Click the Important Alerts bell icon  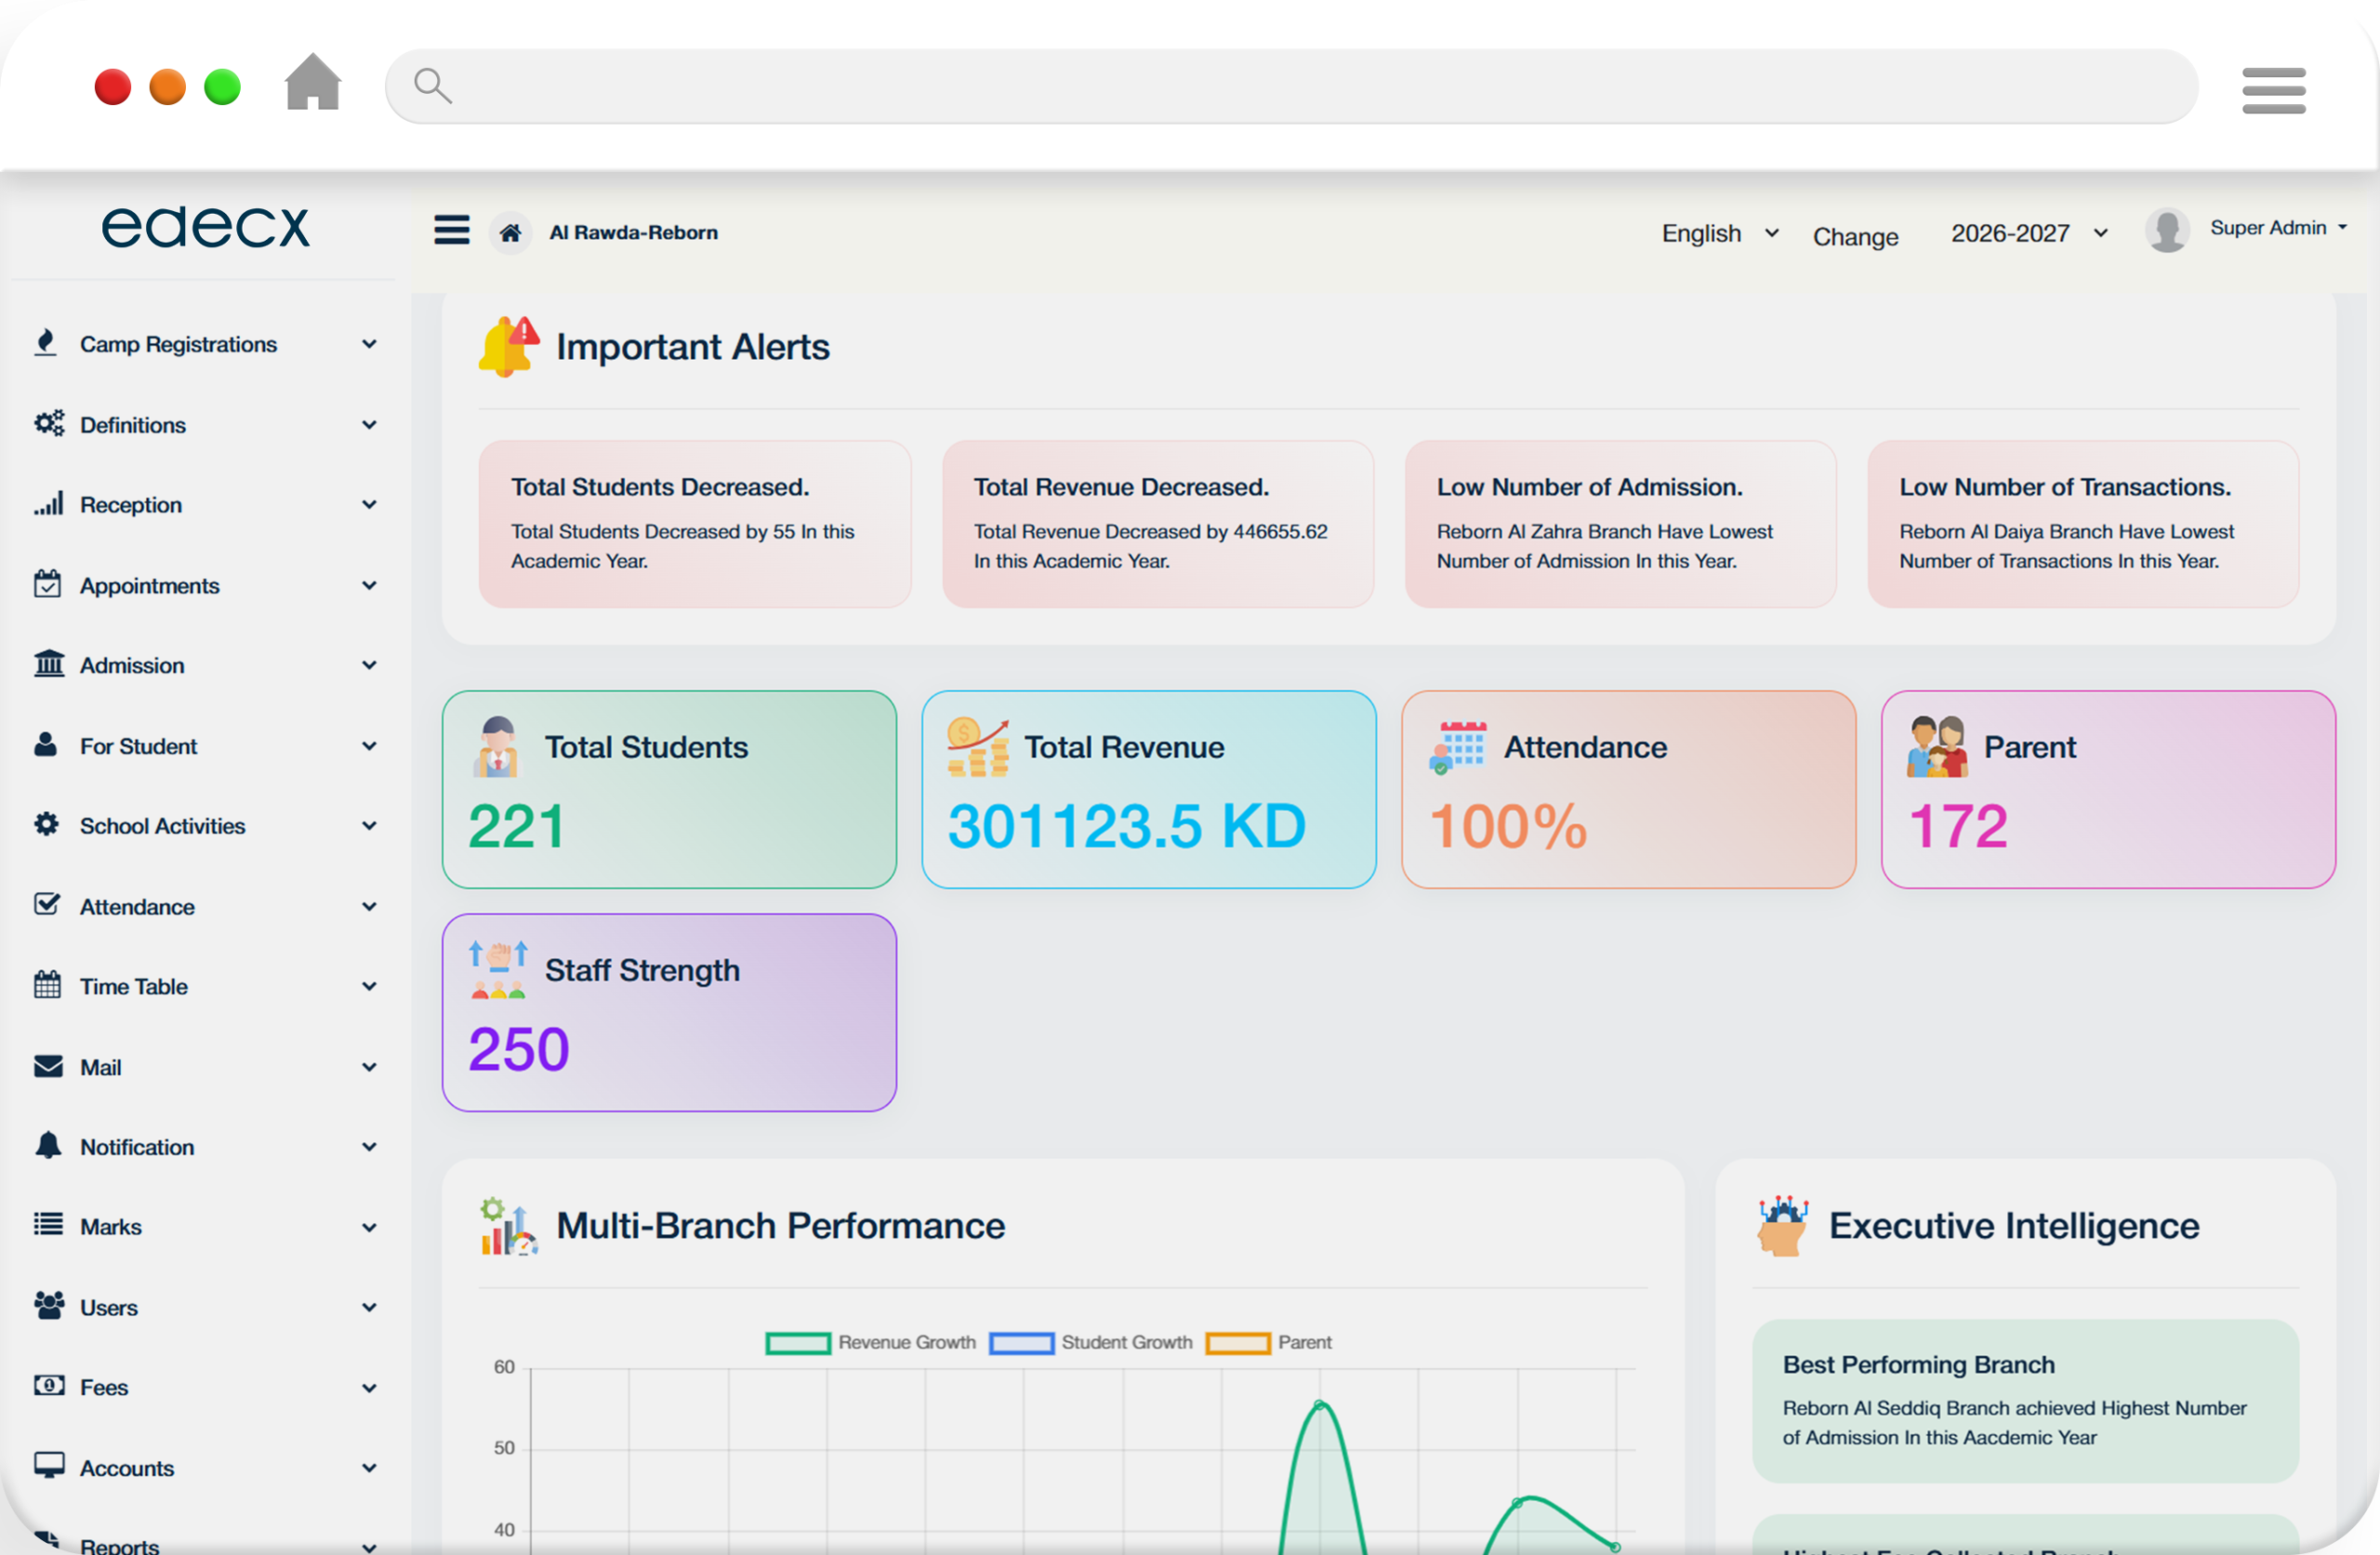tap(509, 346)
